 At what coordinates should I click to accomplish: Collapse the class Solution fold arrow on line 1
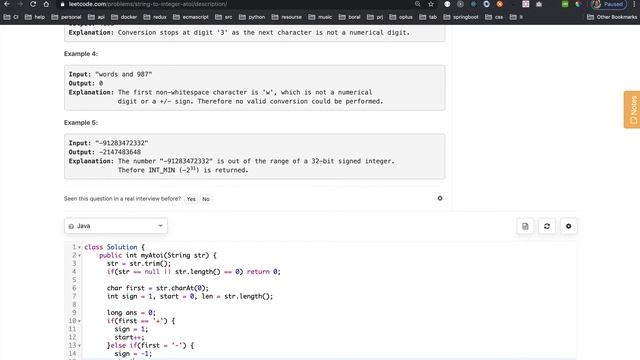[x=80, y=247]
